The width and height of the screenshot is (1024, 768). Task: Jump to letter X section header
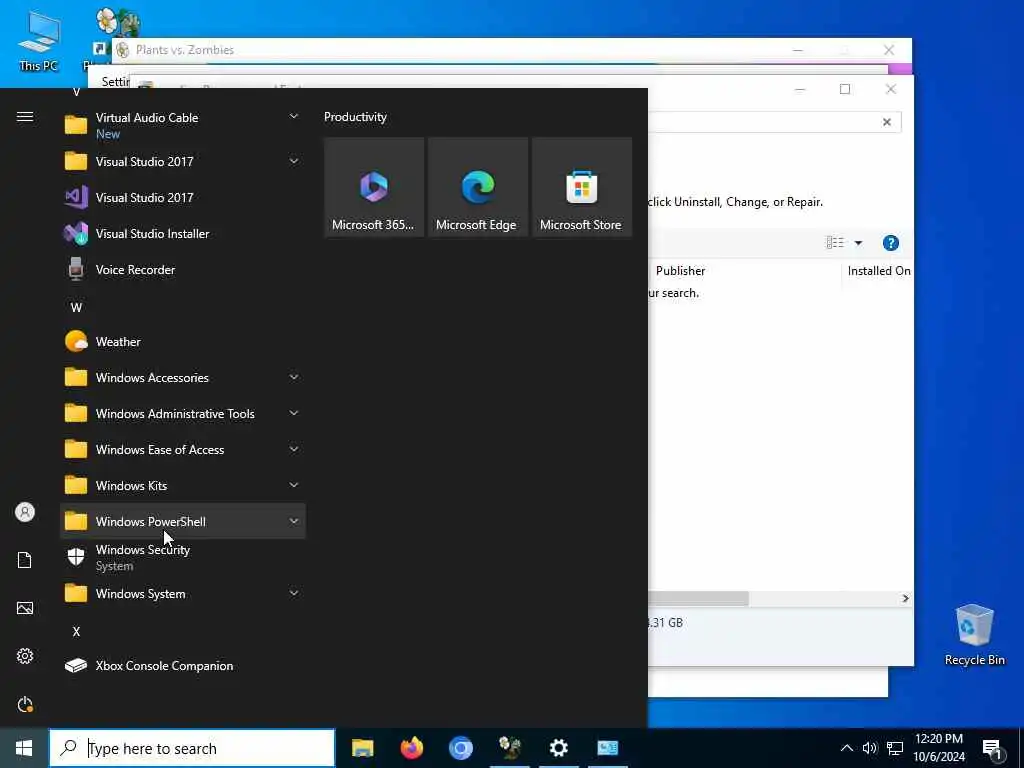[76, 632]
